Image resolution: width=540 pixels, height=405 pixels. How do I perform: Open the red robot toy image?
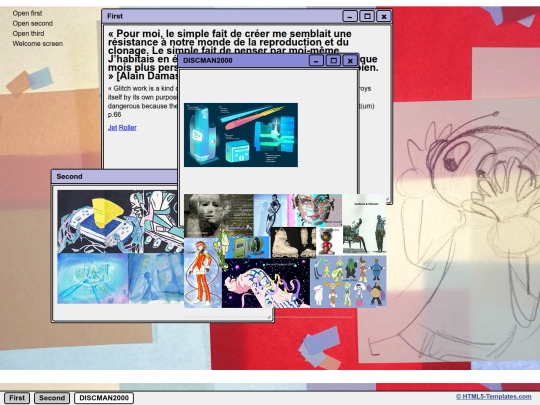coord(329,241)
